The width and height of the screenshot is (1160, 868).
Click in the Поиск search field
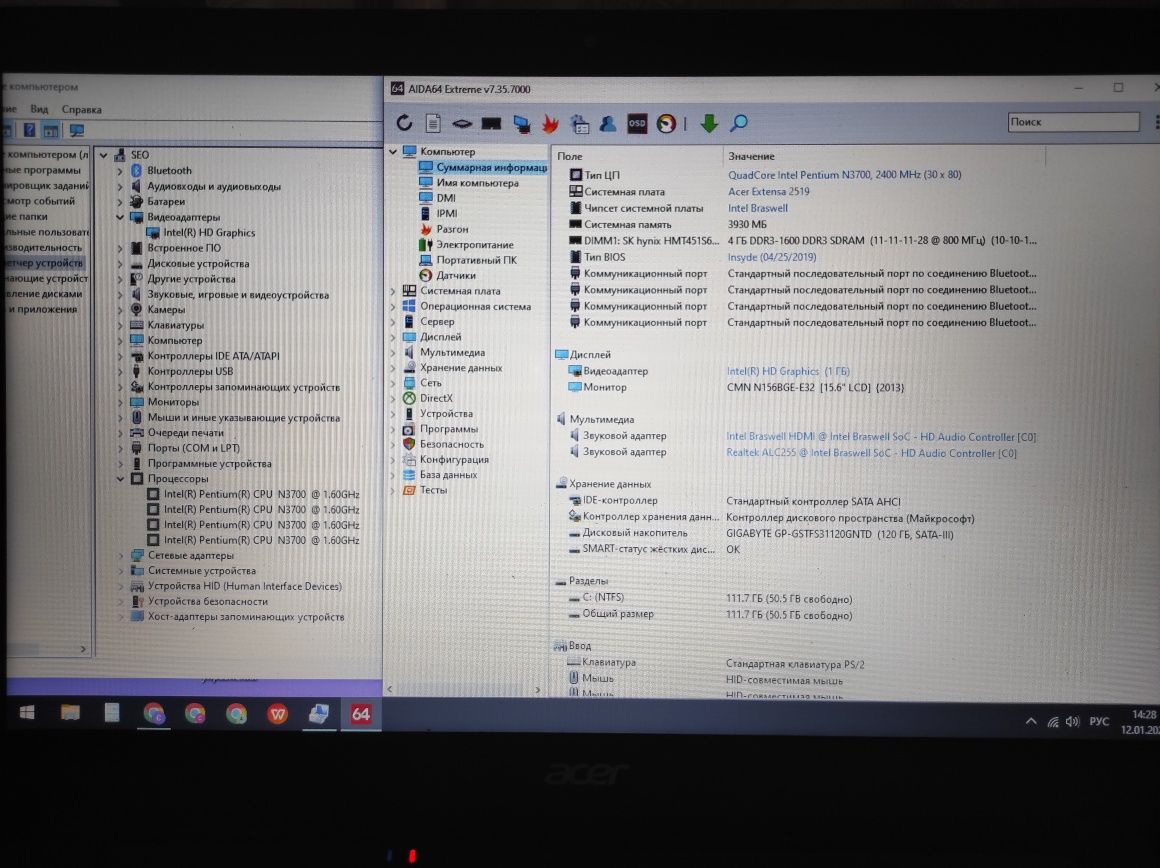[x=1073, y=122]
